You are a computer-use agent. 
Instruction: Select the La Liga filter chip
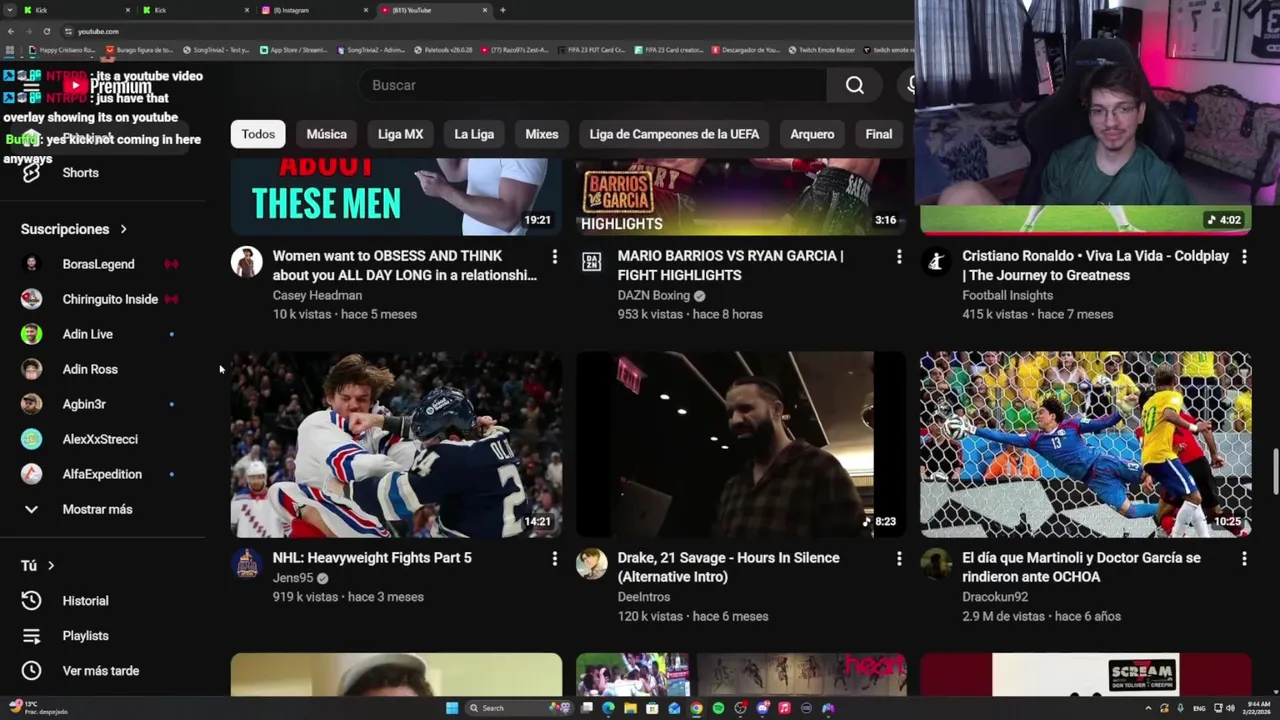474,134
